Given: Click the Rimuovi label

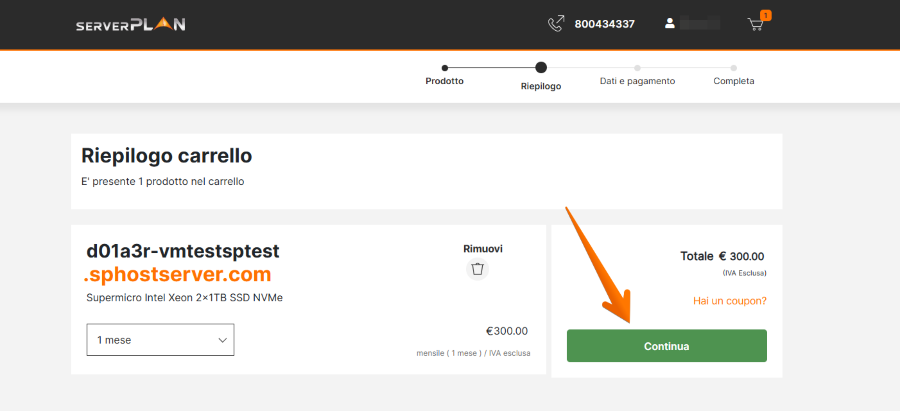Looking at the screenshot, I should click(x=482, y=248).
